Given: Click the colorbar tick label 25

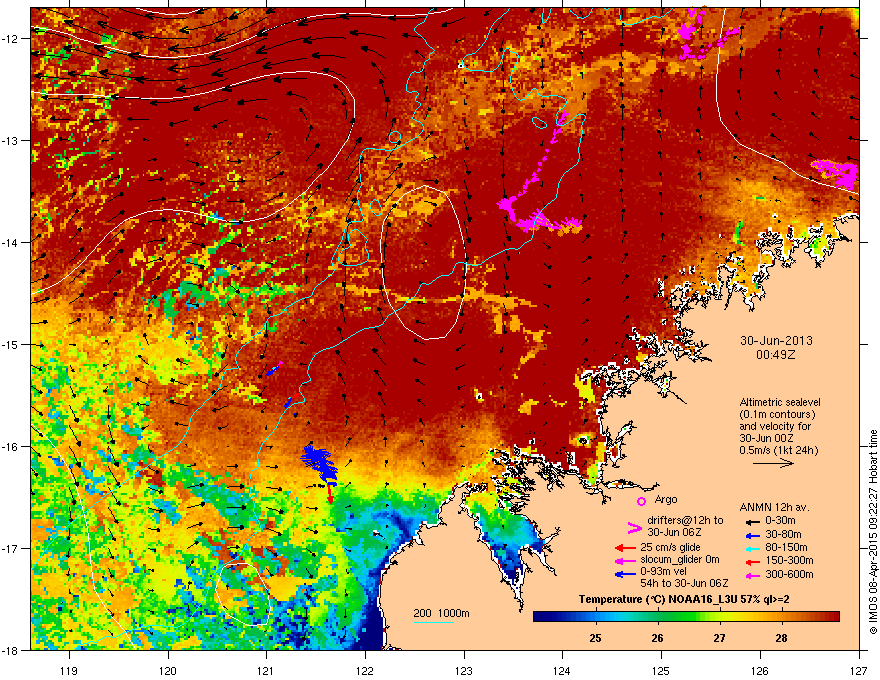Looking at the screenshot, I should 595,638.
